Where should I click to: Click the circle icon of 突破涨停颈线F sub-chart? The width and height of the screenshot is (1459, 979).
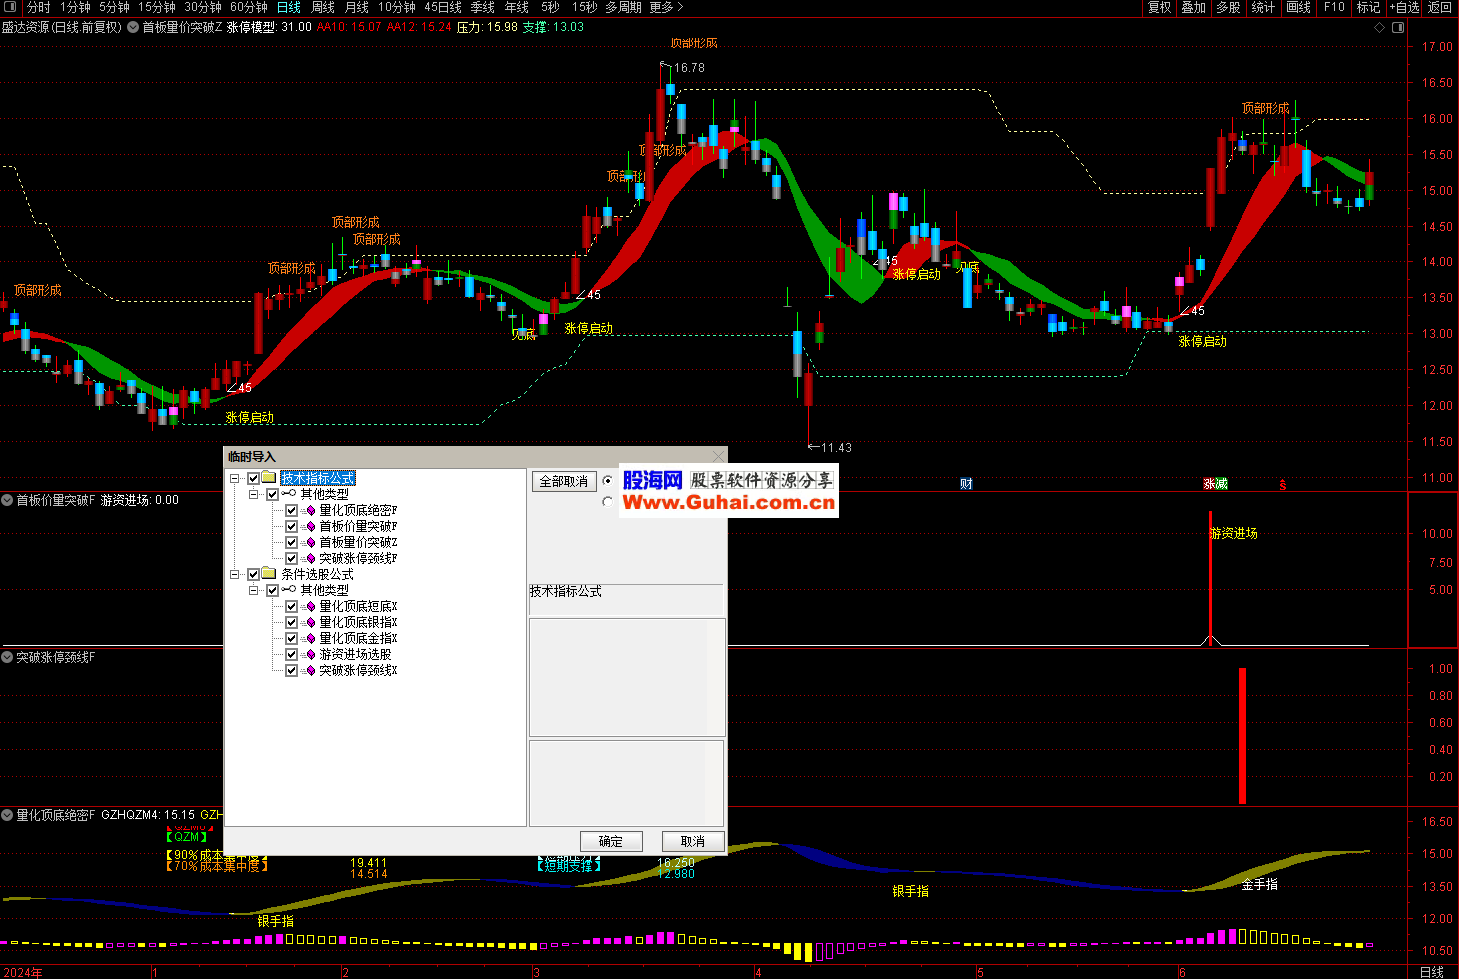[7, 657]
